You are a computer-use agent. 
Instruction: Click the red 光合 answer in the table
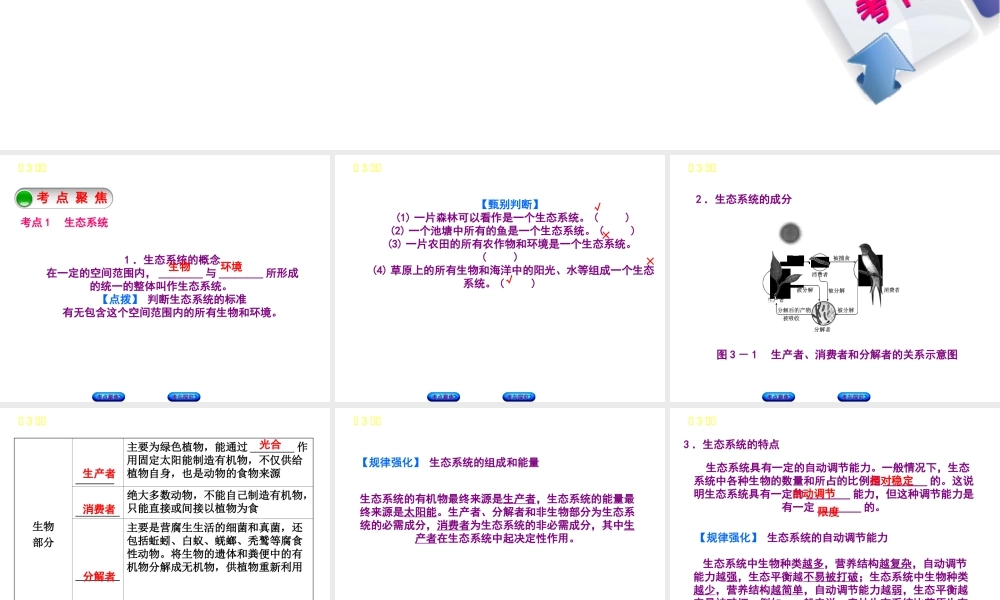pos(270,444)
